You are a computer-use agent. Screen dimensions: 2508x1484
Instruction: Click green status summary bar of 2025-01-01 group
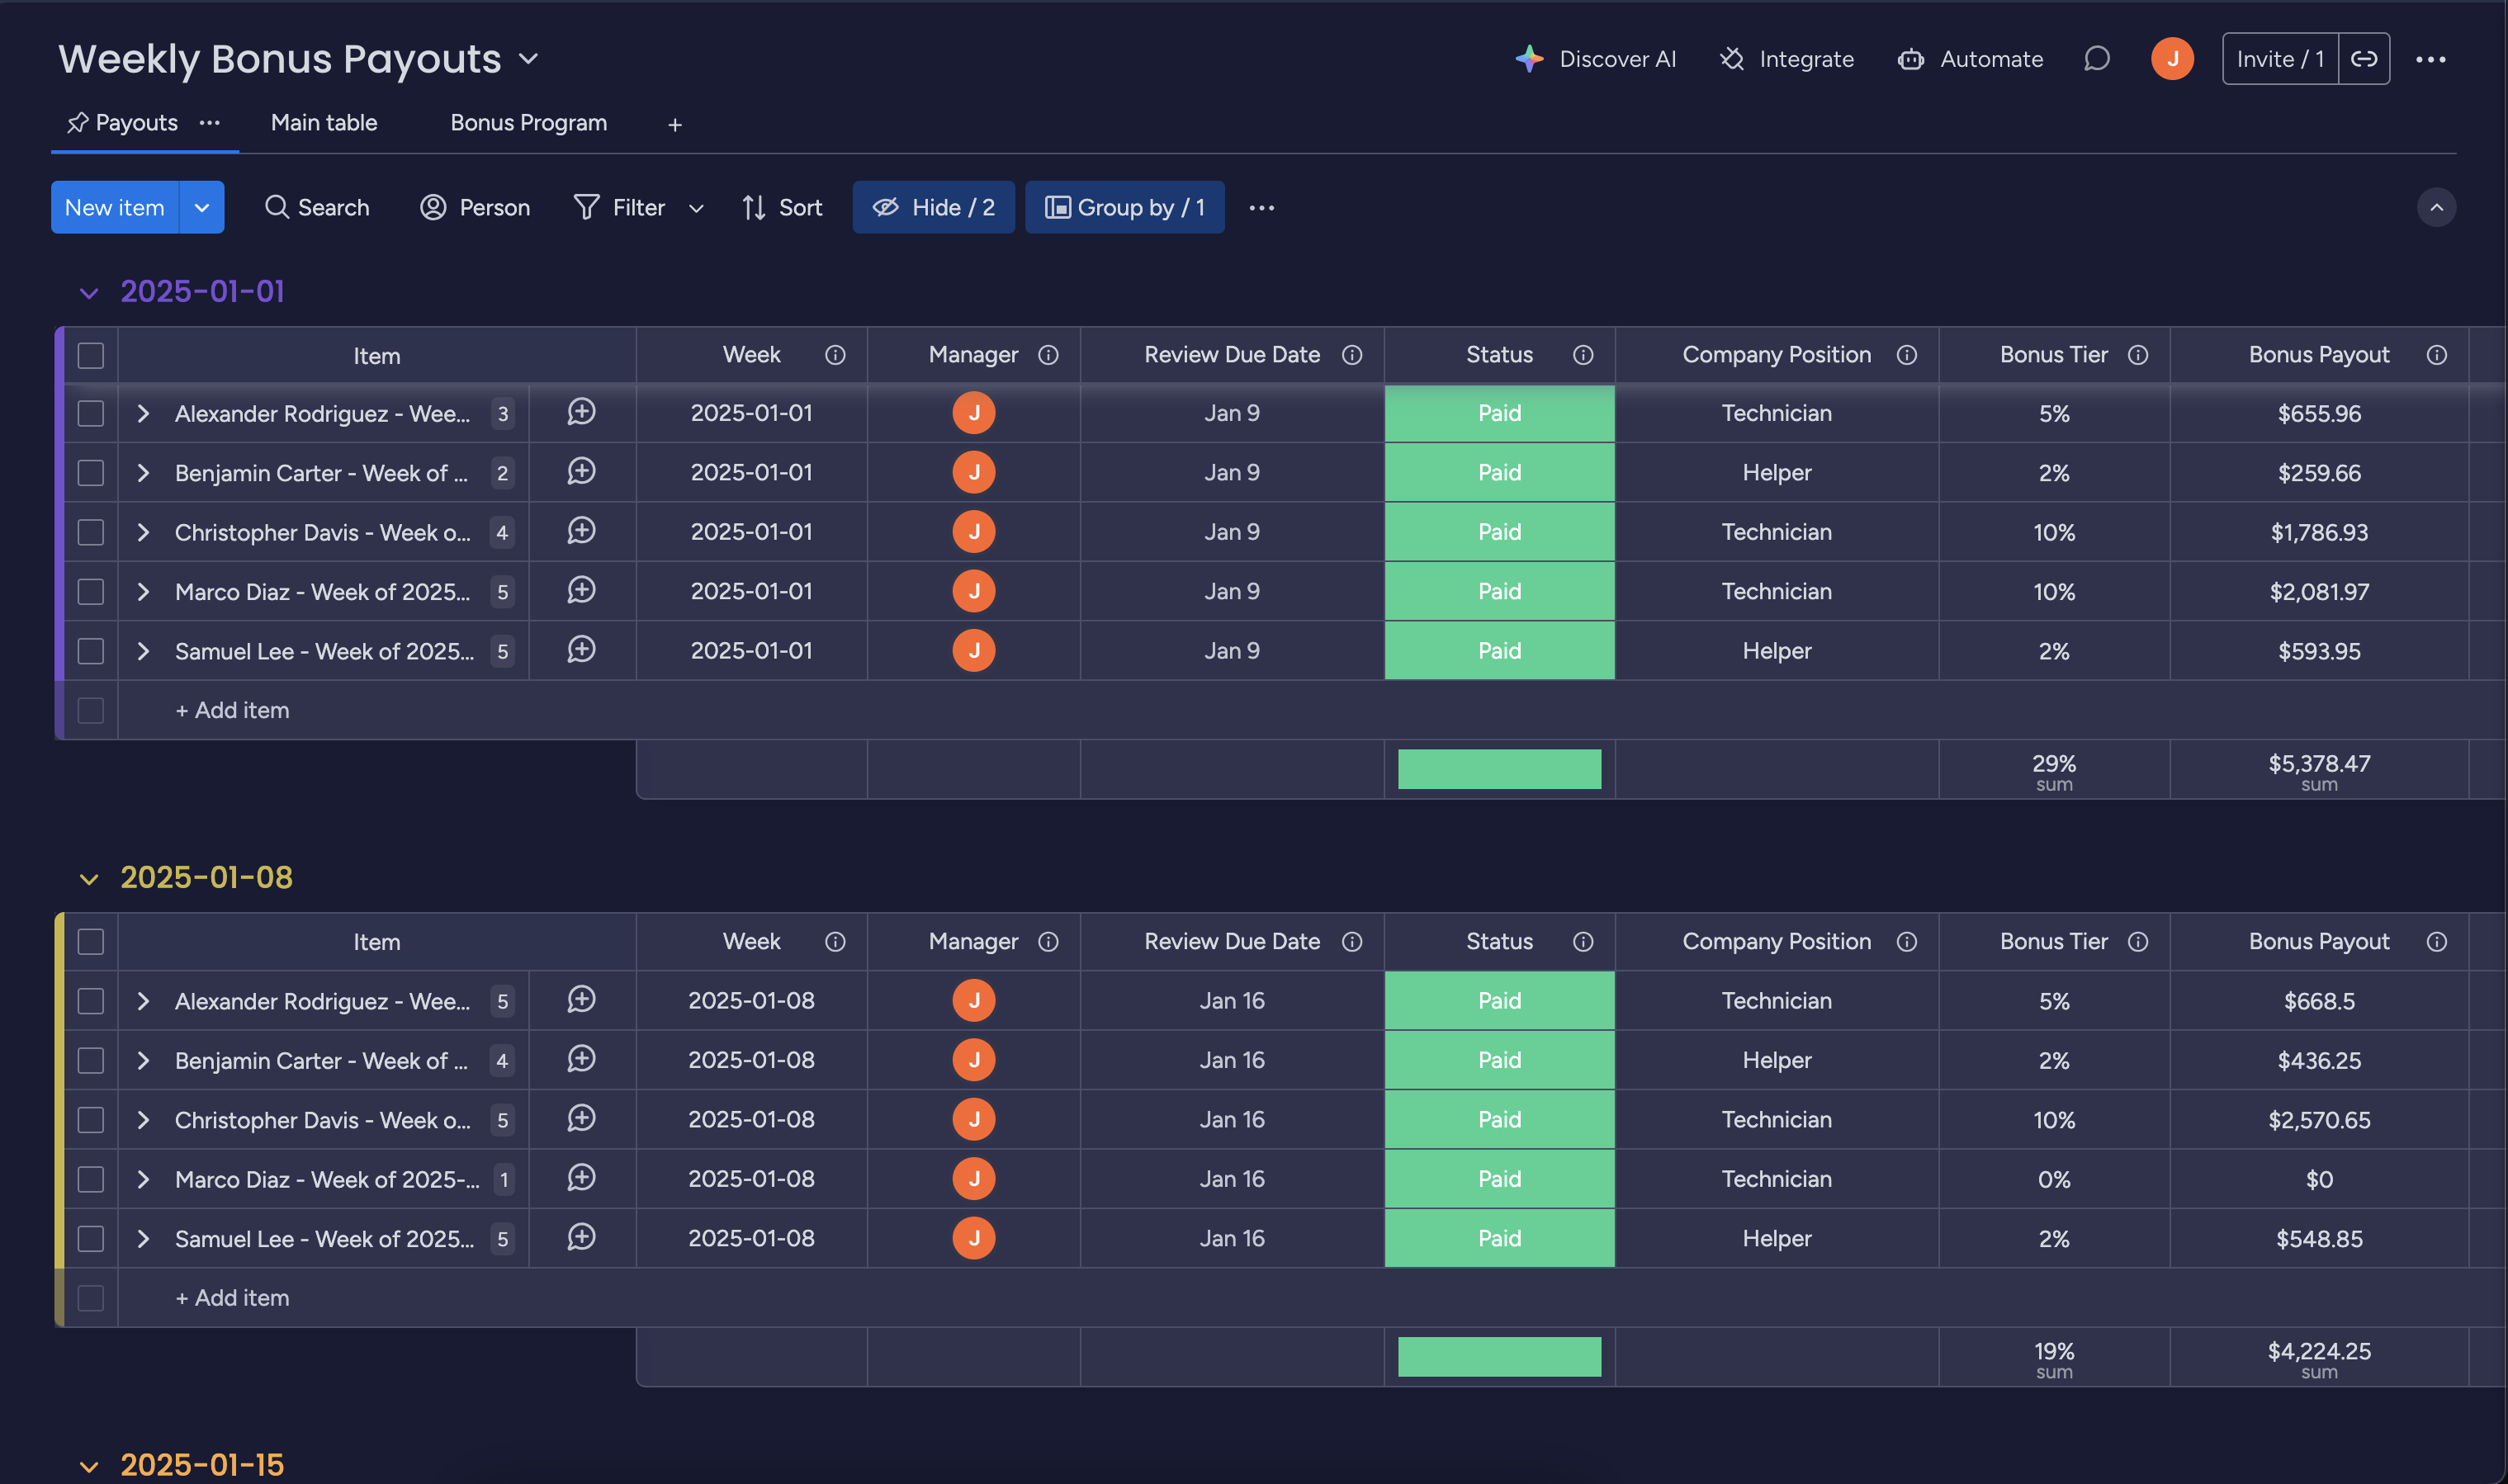pos(1499,769)
